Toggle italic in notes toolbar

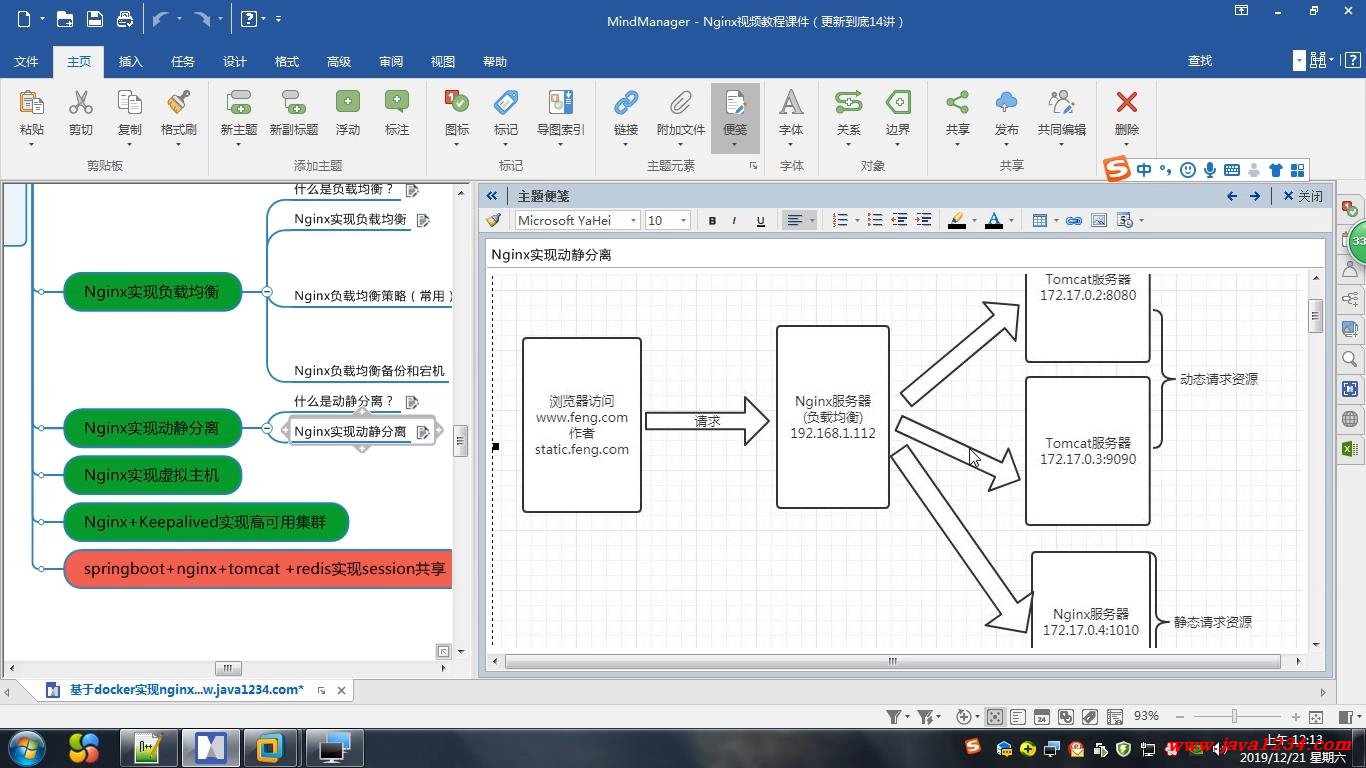735,221
